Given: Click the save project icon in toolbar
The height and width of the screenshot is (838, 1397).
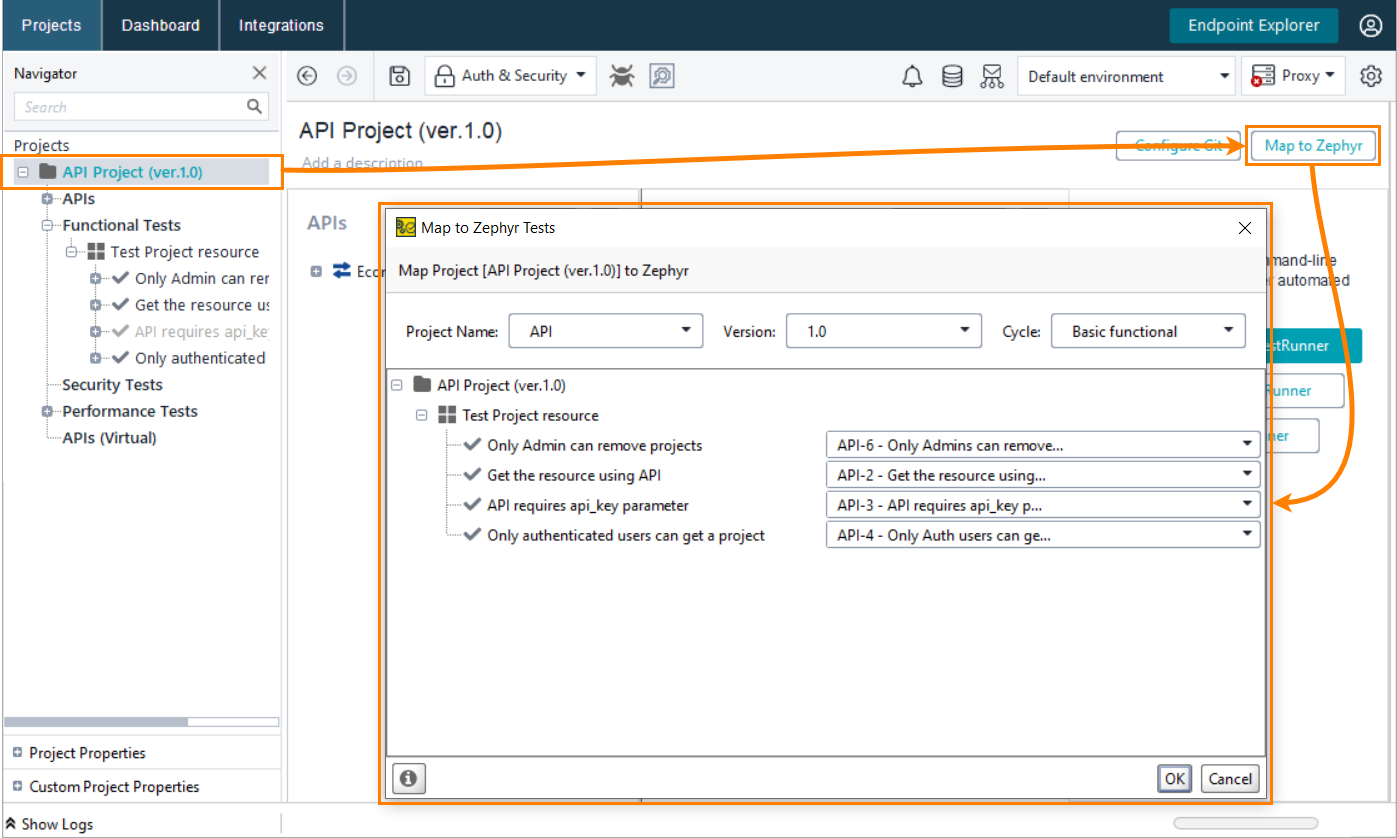Looking at the screenshot, I should 399,76.
